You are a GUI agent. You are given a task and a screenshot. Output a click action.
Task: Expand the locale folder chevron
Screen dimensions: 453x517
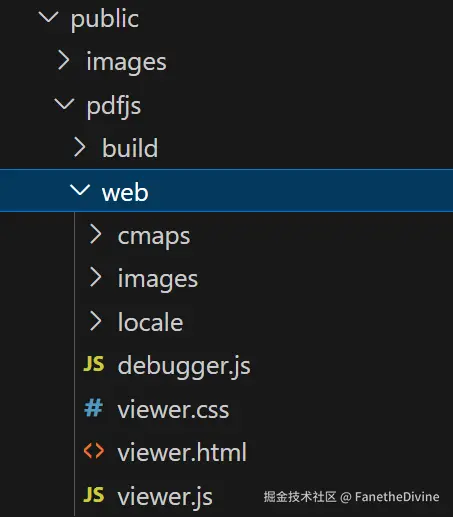point(95,321)
